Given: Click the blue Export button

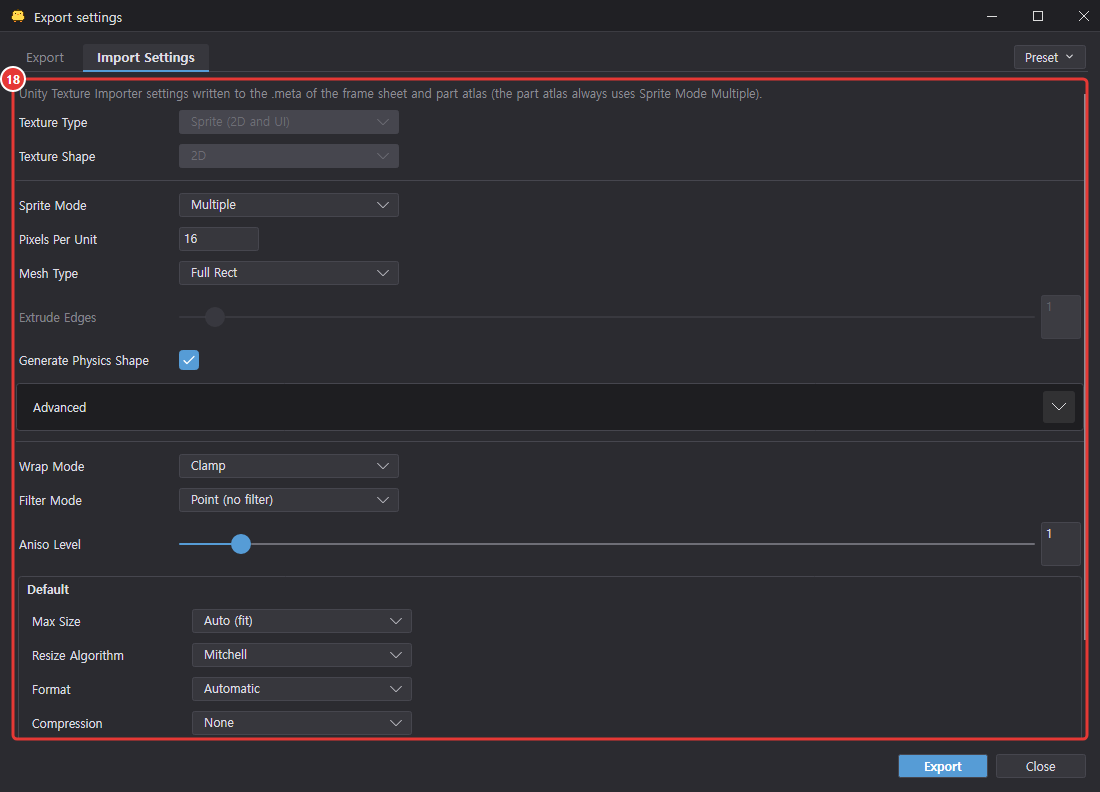Looking at the screenshot, I should [x=942, y=766].
